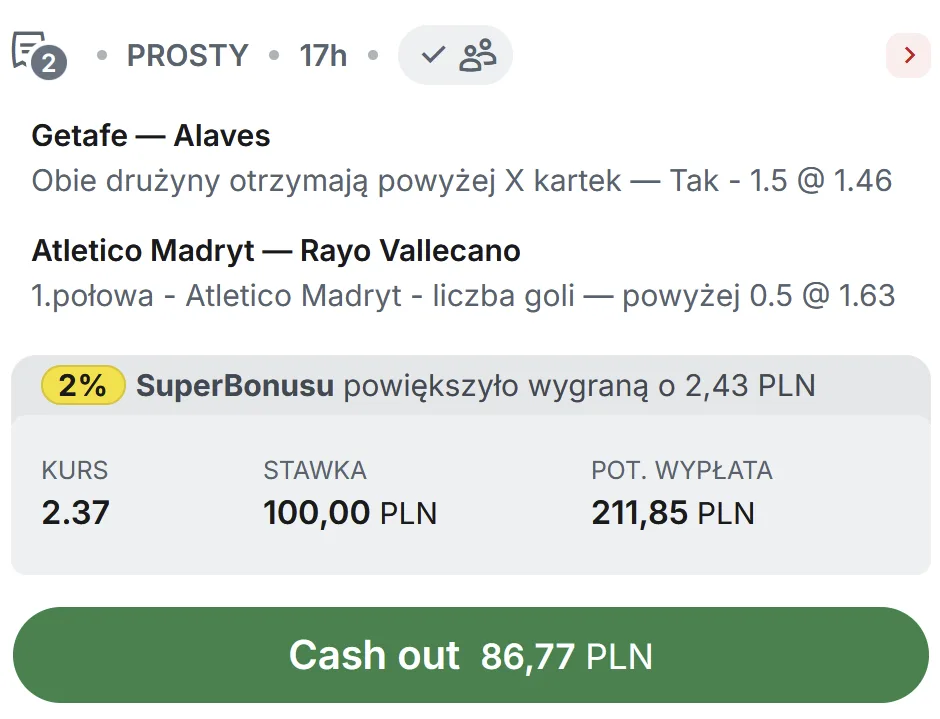Screen dimensions: 940x719
Task: Select the cards bet line under Getafe — Alaves
Action: (462, 181)
